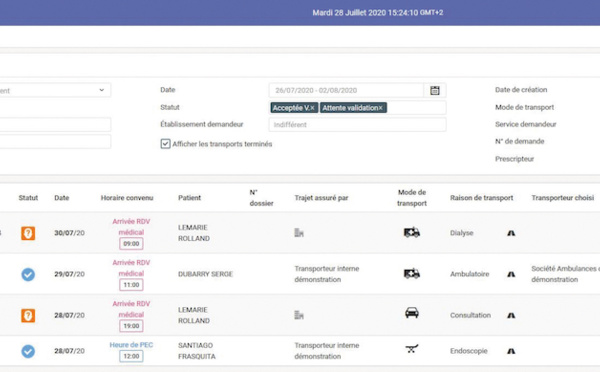Open the date range calendar picker
This screenshot has height=372, width=600.
[435, 90]
